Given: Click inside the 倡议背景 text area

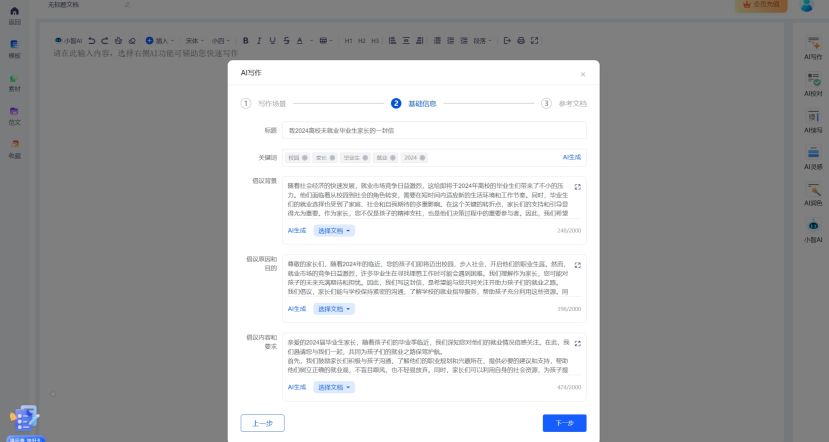Looking at the screenshot, I should pos(428,199).
